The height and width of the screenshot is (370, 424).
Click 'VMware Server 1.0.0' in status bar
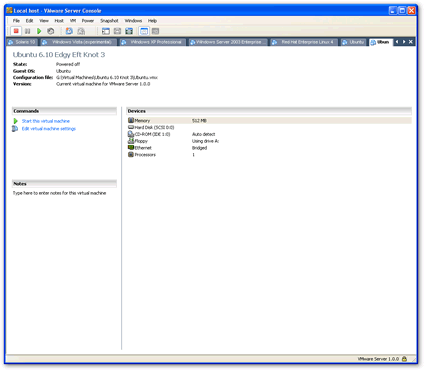[x=378, y=359]
